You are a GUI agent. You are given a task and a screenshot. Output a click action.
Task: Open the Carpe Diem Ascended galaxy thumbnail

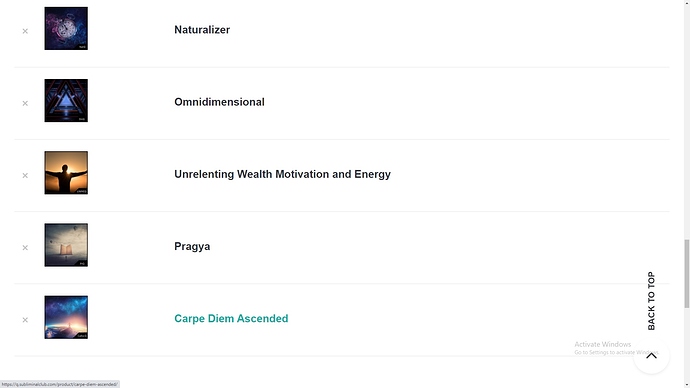[x=66, y=317]
